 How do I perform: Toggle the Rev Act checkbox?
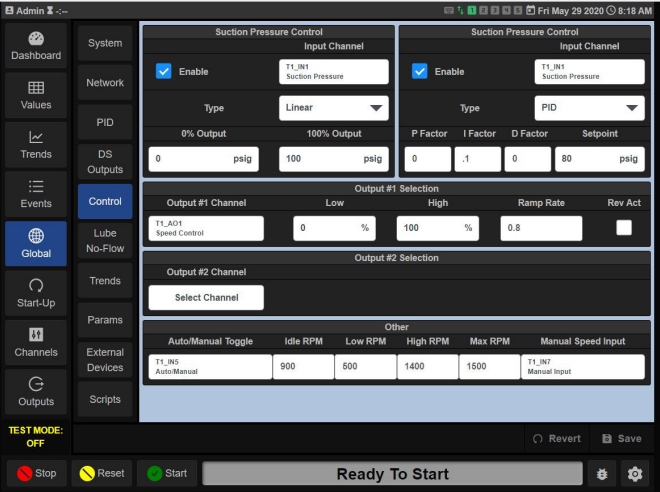(x=624, y=228)
